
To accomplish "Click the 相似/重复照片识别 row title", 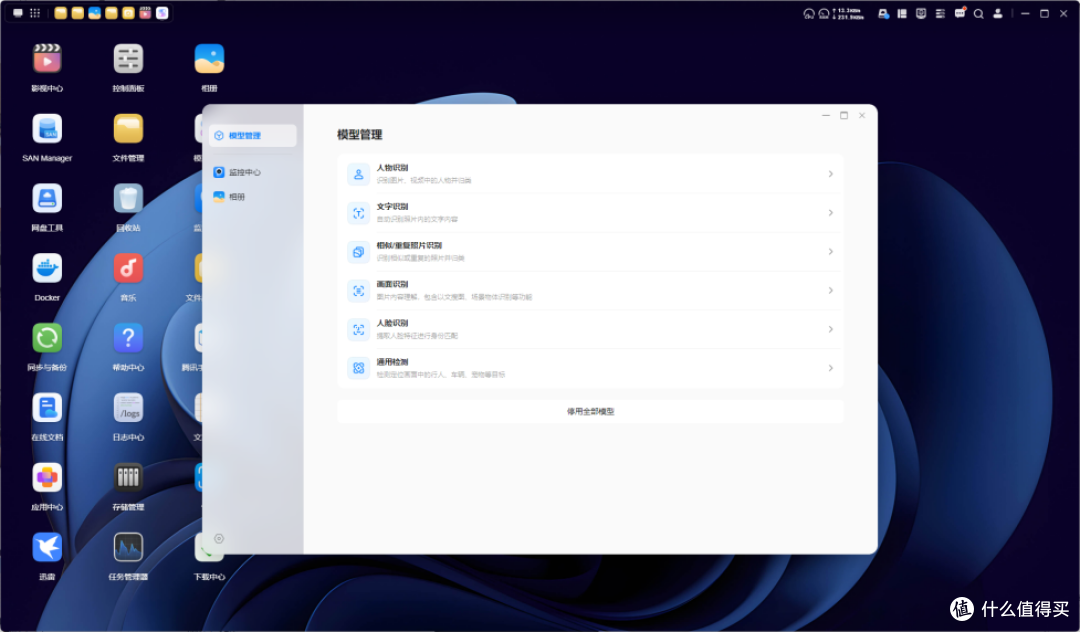I will click(x=409, y=246).
